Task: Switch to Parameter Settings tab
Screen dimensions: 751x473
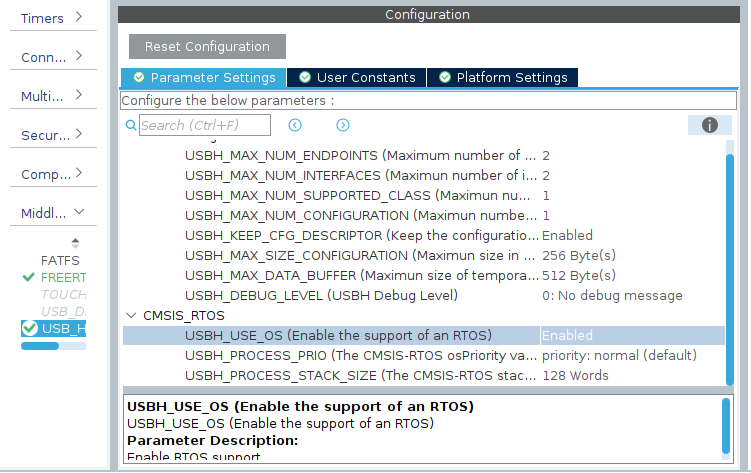Action: tap(204, 78)
